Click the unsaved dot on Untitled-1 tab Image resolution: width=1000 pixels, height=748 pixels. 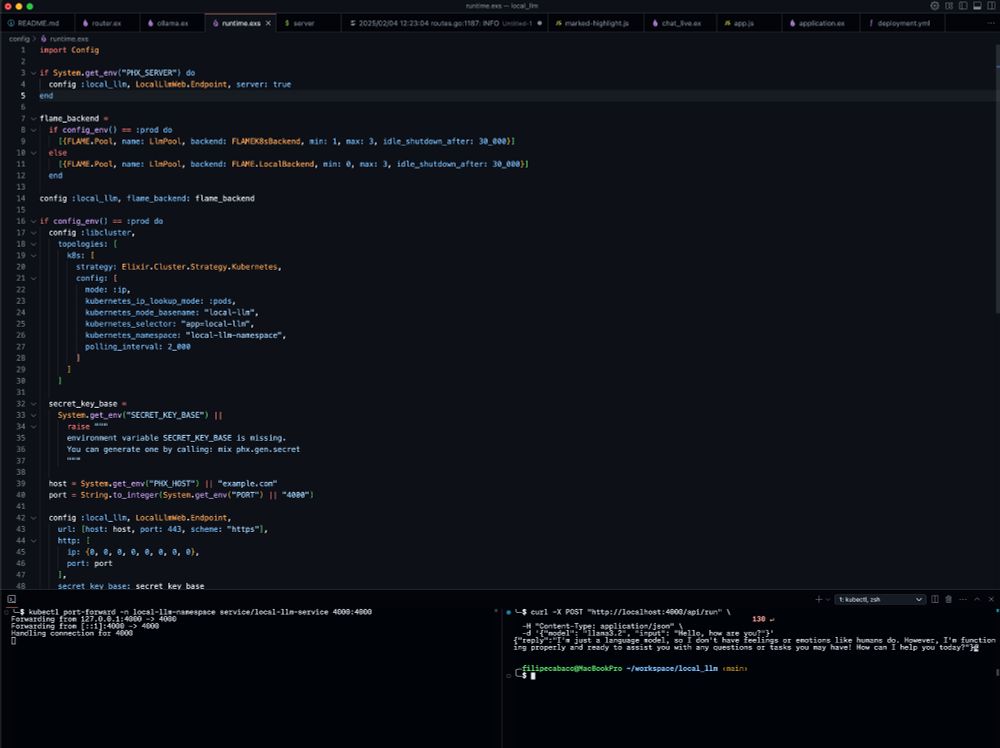(x=540, y=23)
